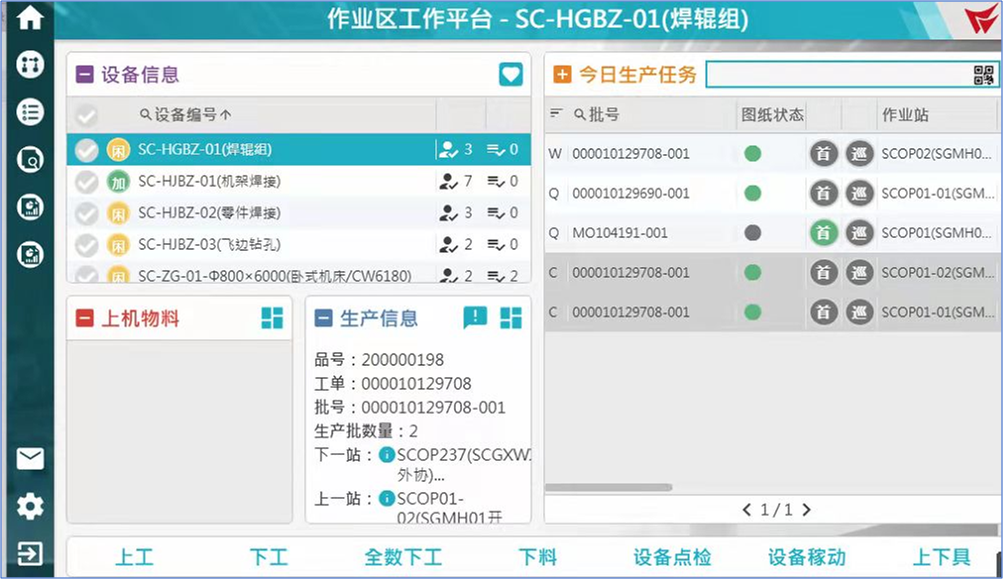Click the heart icon in 设备信息 panel header
Screen dimensions: 1003x579
pyautogui.click(x=510, y=74)
